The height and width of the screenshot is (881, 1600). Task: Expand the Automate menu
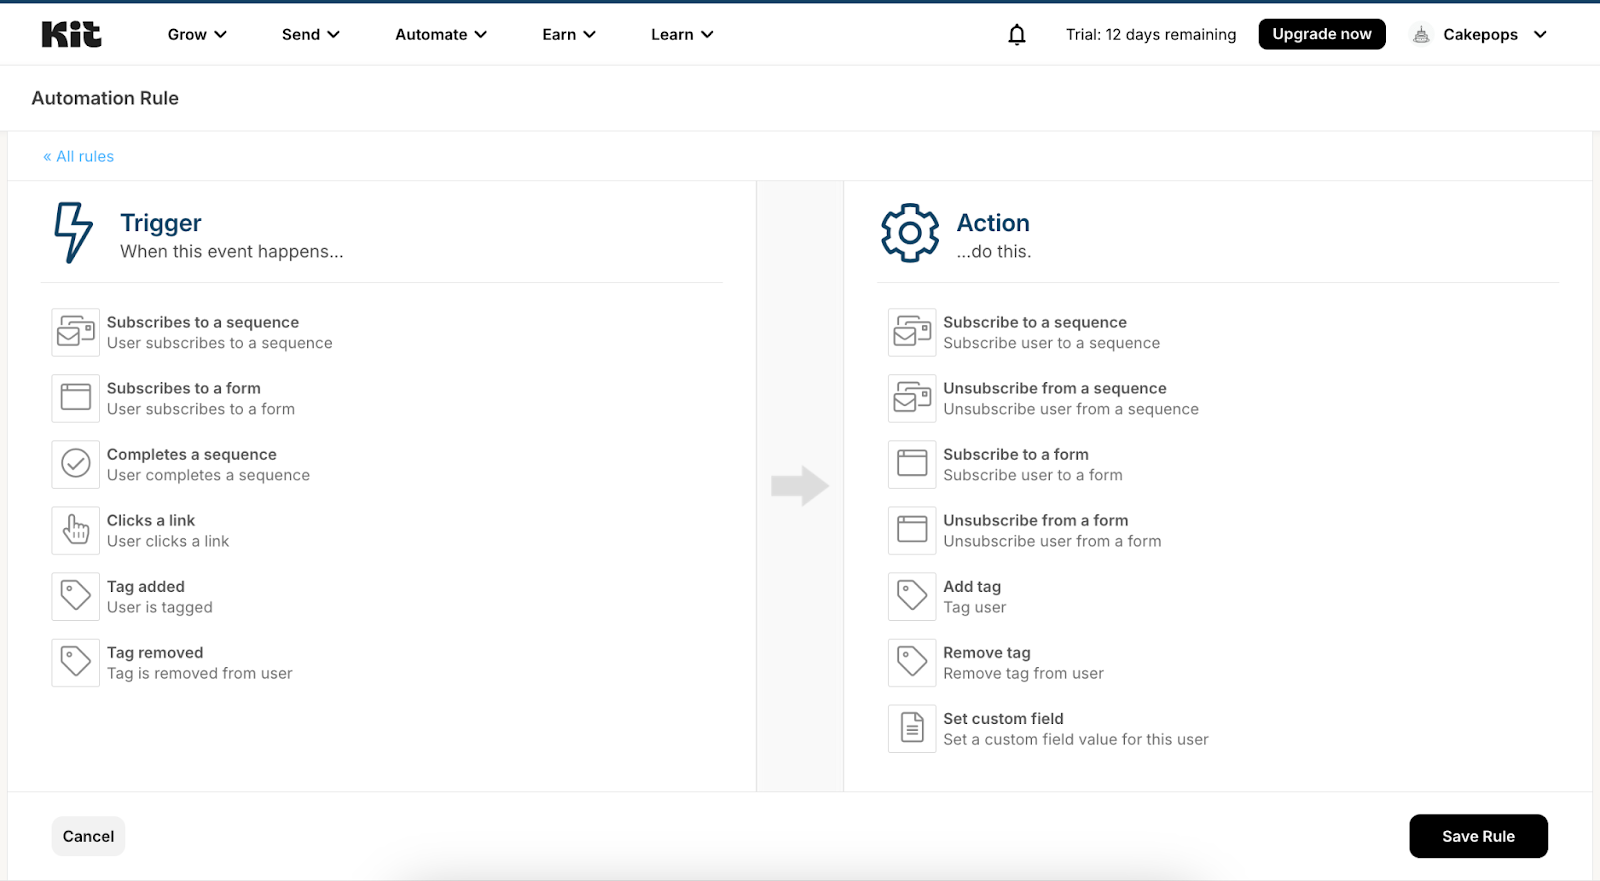(441, 35)
